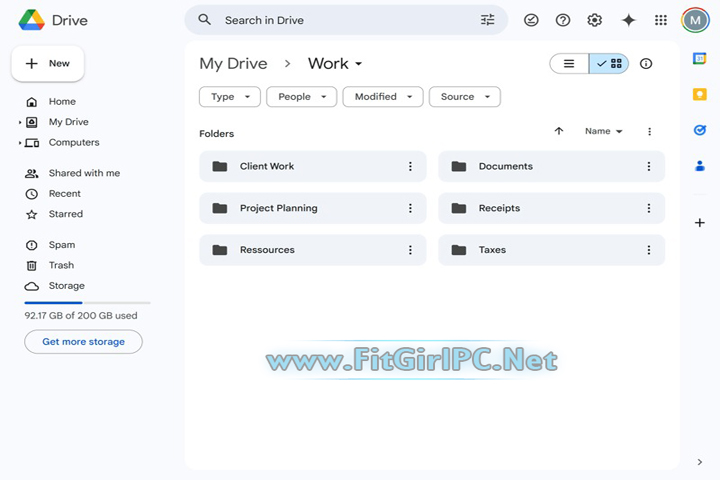The image size is (720, 480).
Task: Click the Help question mark icon
Action: click(x=563, y=20)
